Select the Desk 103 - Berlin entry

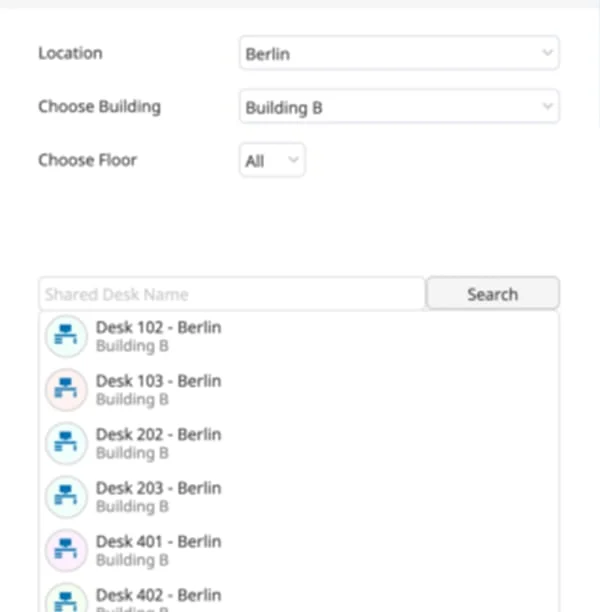point(299,390)
